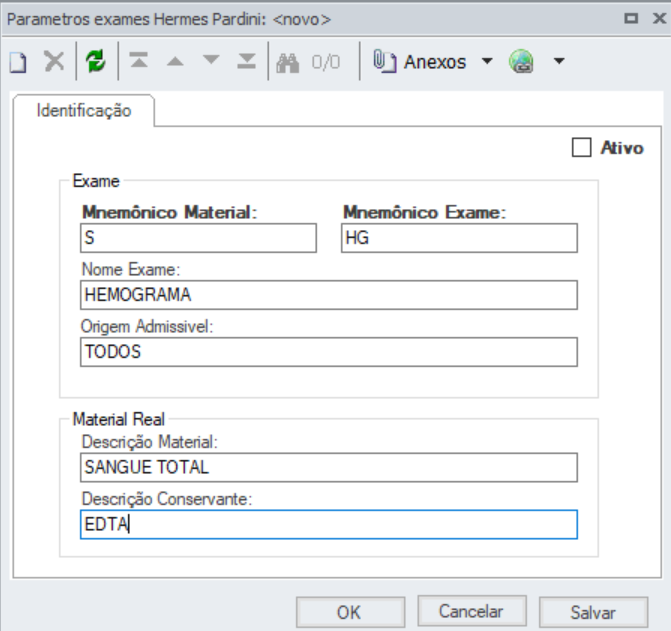Image resolution: width=671 pixels, height=631 pixels.
Task: Go to previous record up arrow
Action: [175, 61]
